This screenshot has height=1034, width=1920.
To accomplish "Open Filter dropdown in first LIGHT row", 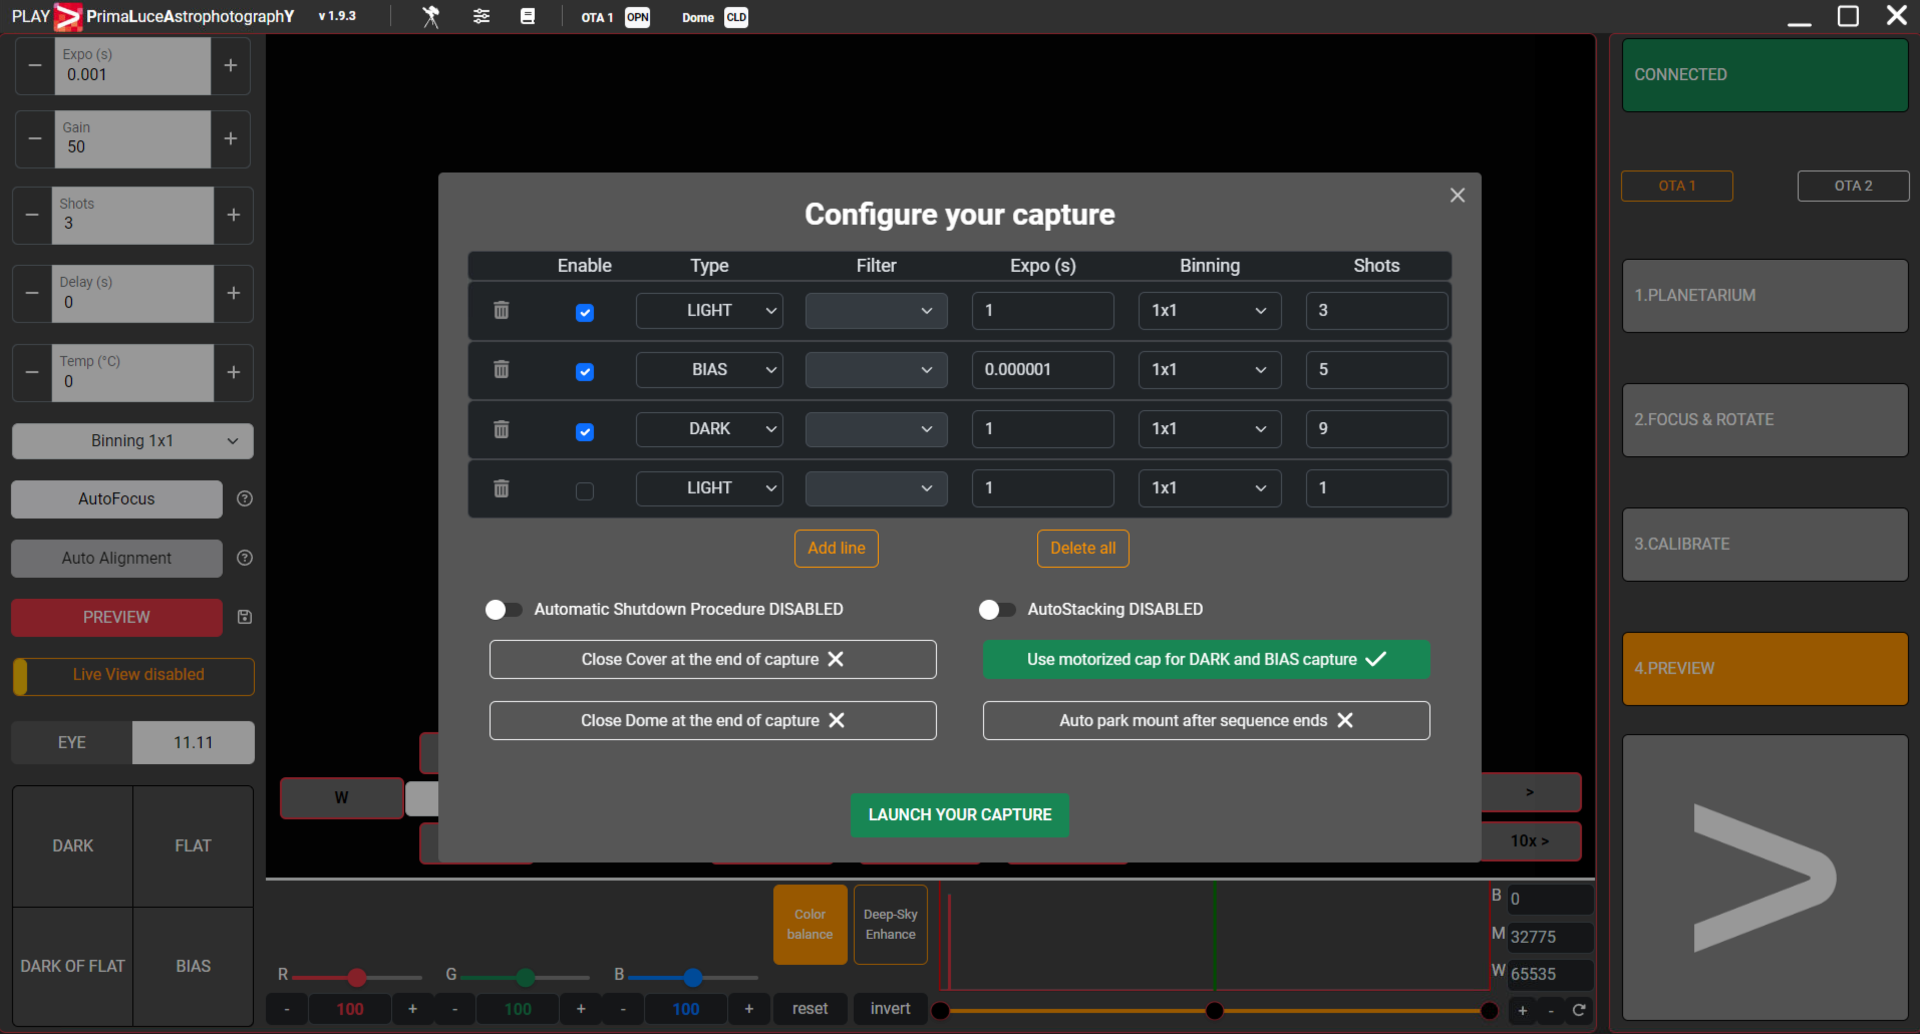I will [876, 311].
